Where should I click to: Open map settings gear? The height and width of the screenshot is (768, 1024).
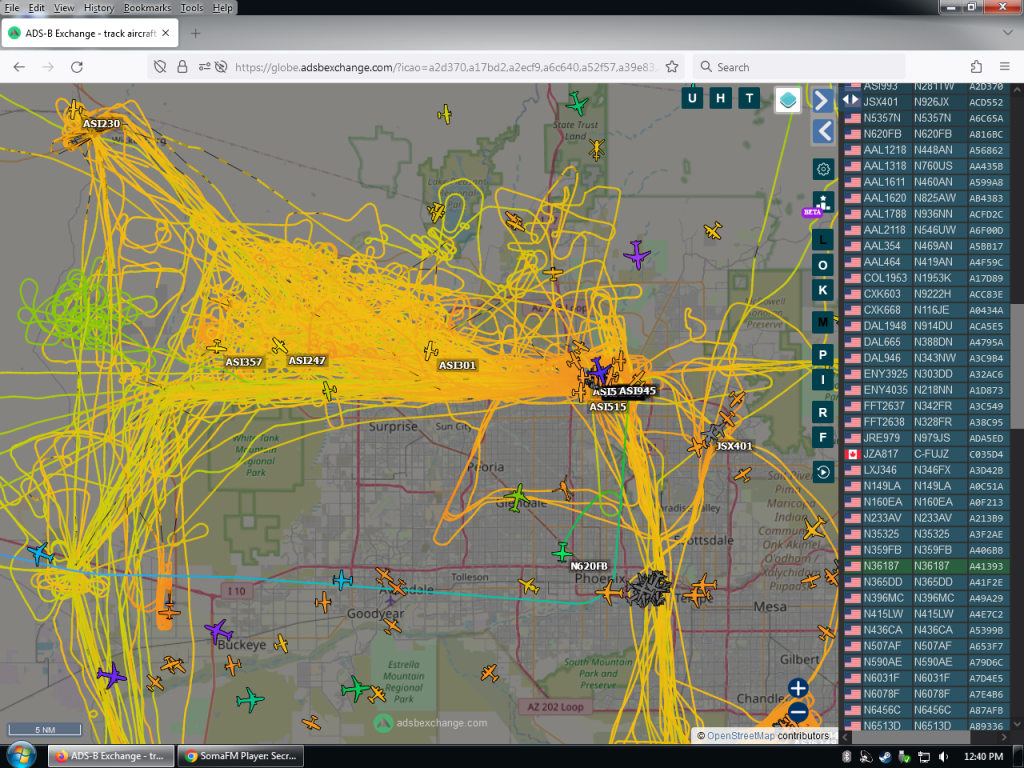(823, 169)
